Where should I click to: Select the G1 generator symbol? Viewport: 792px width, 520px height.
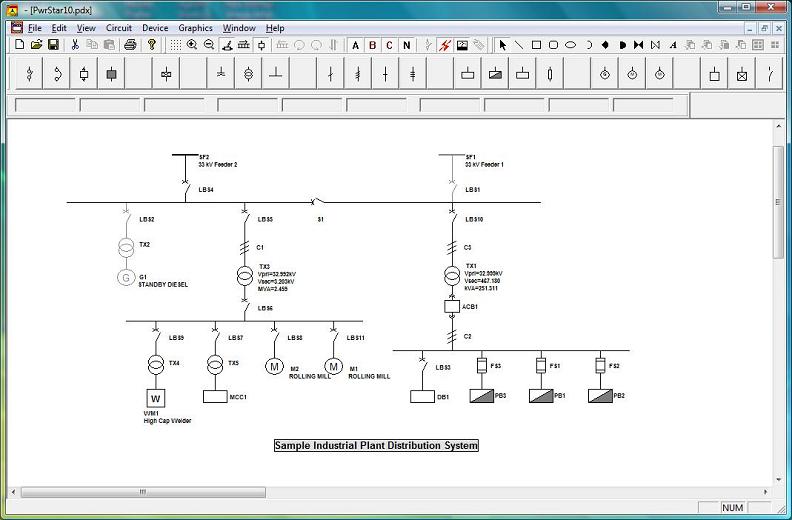126,277
